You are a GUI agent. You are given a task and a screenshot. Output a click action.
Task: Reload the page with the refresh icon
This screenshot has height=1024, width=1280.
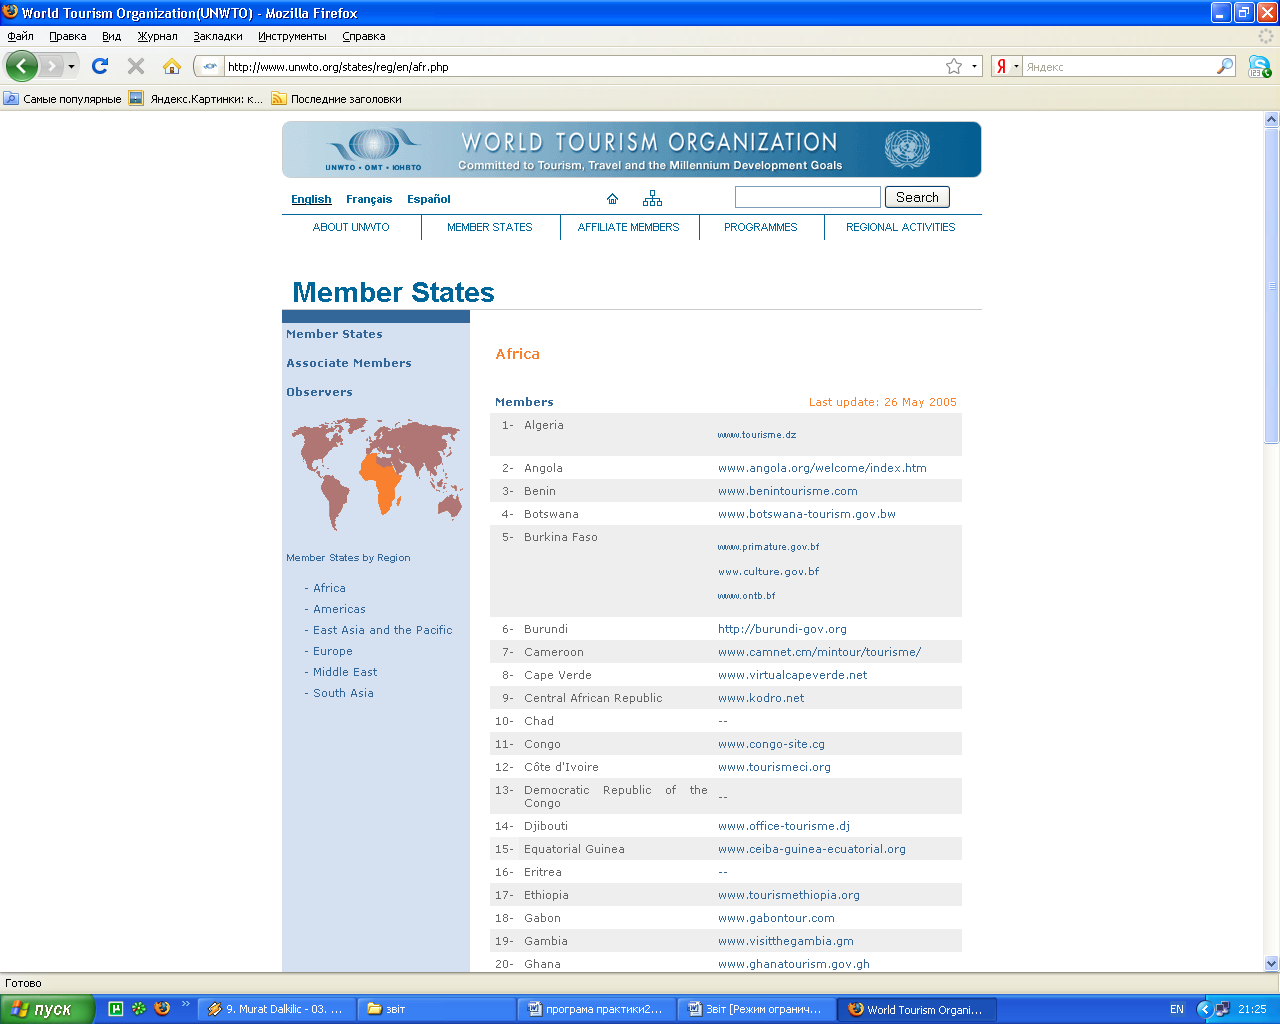click(100, 66)
